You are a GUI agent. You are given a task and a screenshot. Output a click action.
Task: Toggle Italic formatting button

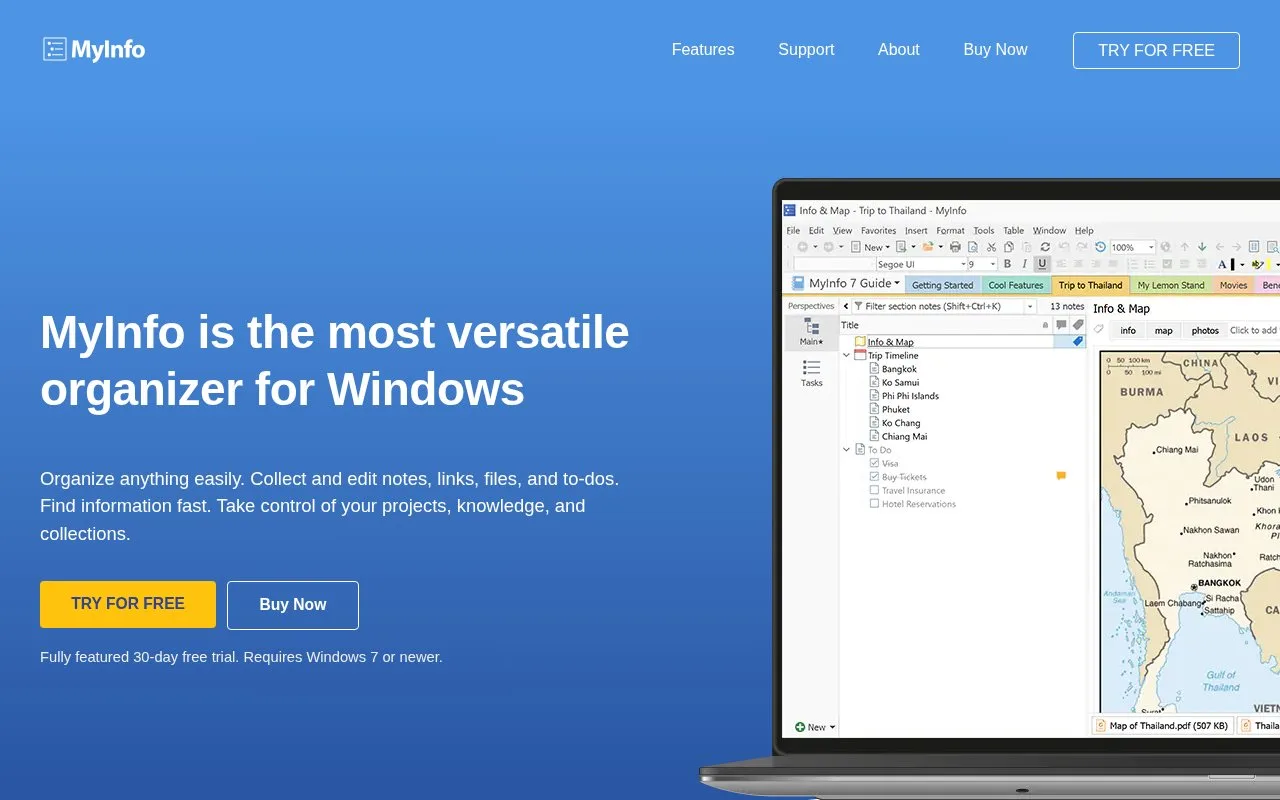coord(1024,264)
